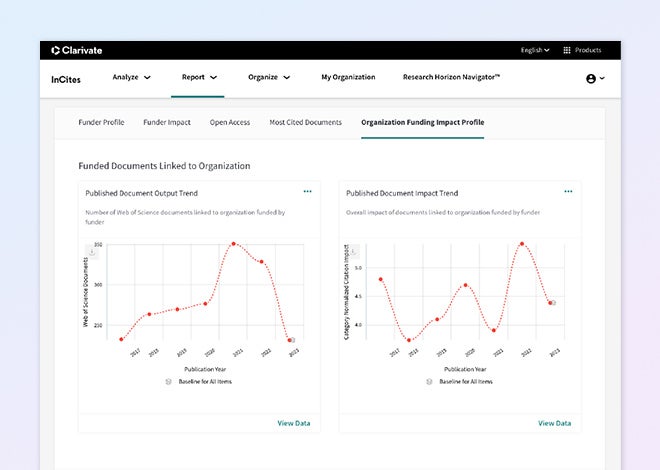Click the Clarivate logo
Screen dimensions: 660x470
[77, 50]
